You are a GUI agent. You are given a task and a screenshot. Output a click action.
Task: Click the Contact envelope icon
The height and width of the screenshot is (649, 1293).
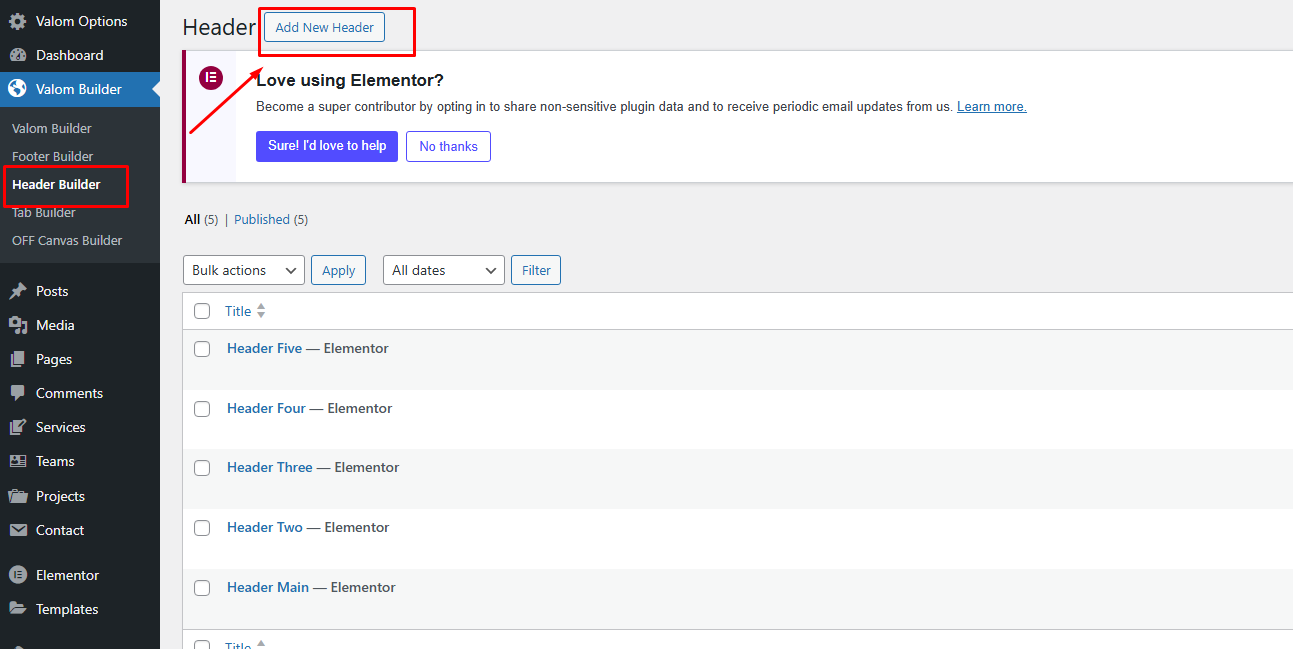17,530
